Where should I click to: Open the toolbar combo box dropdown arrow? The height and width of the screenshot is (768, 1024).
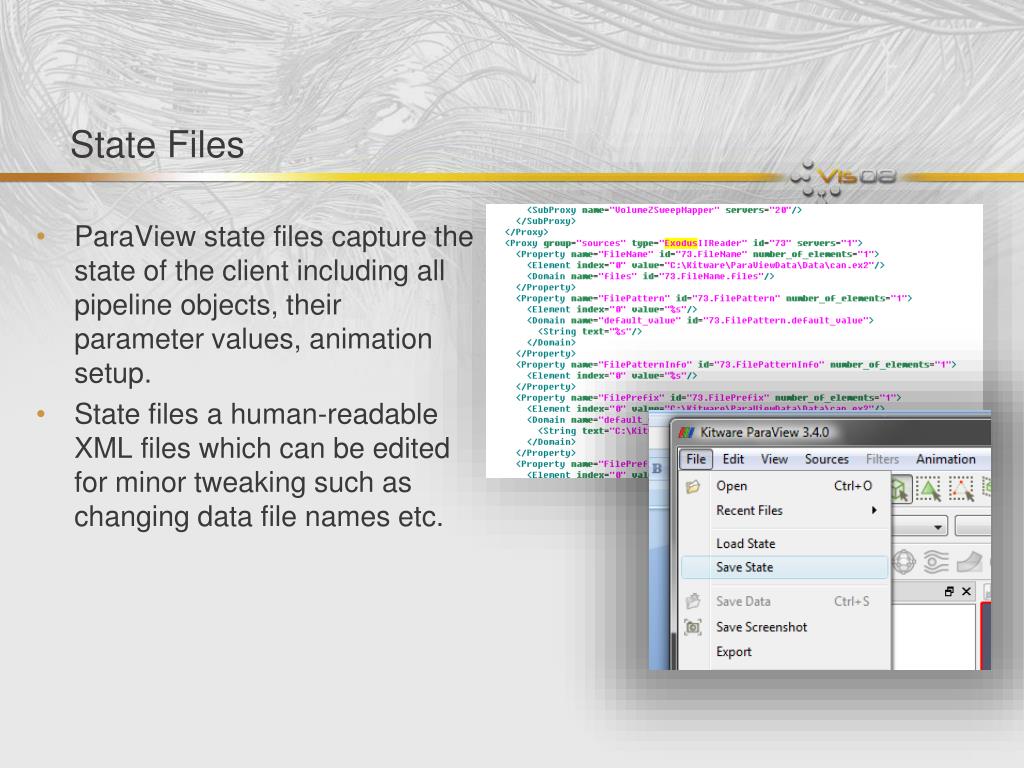[938, 527]
